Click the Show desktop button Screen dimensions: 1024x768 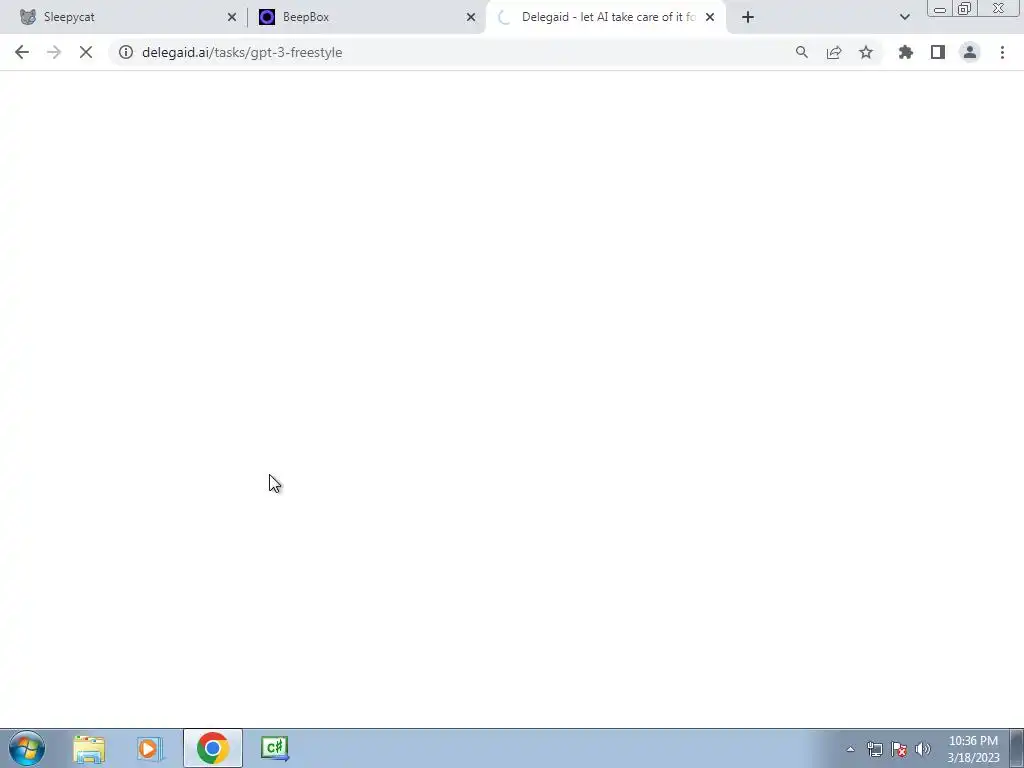1017,748
